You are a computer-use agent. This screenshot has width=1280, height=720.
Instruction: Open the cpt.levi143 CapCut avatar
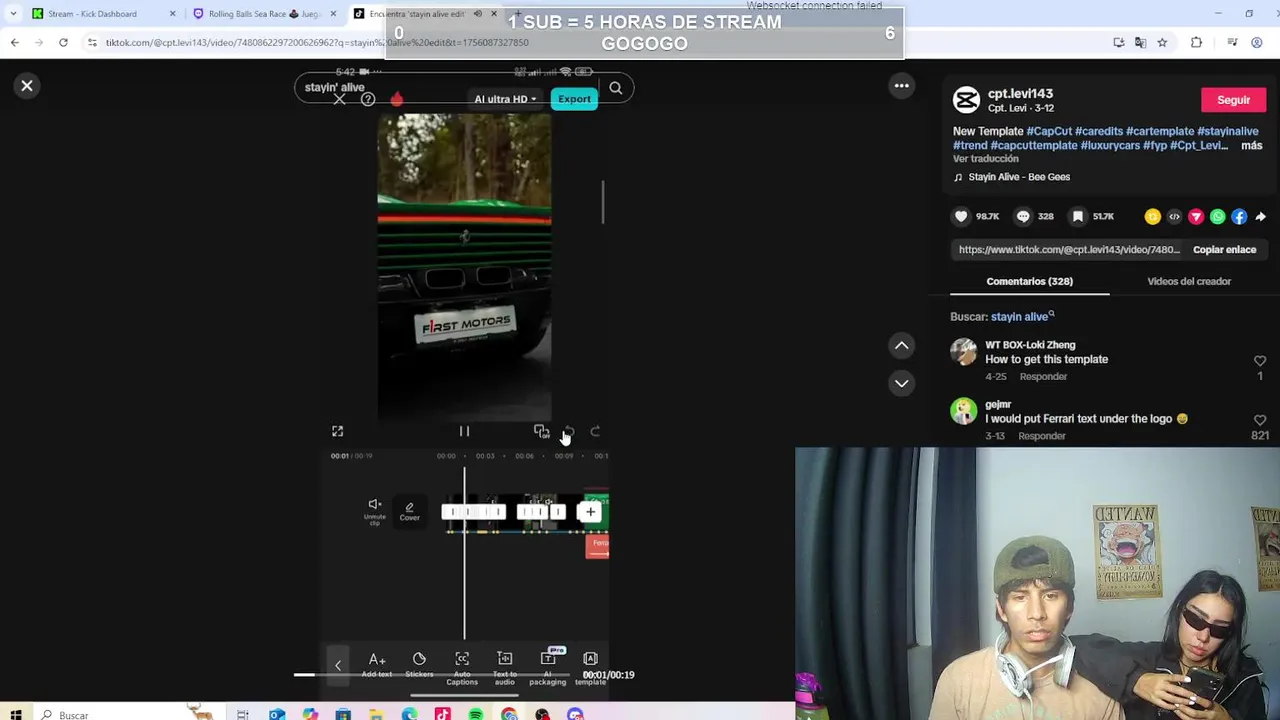(x=966, y=99)
